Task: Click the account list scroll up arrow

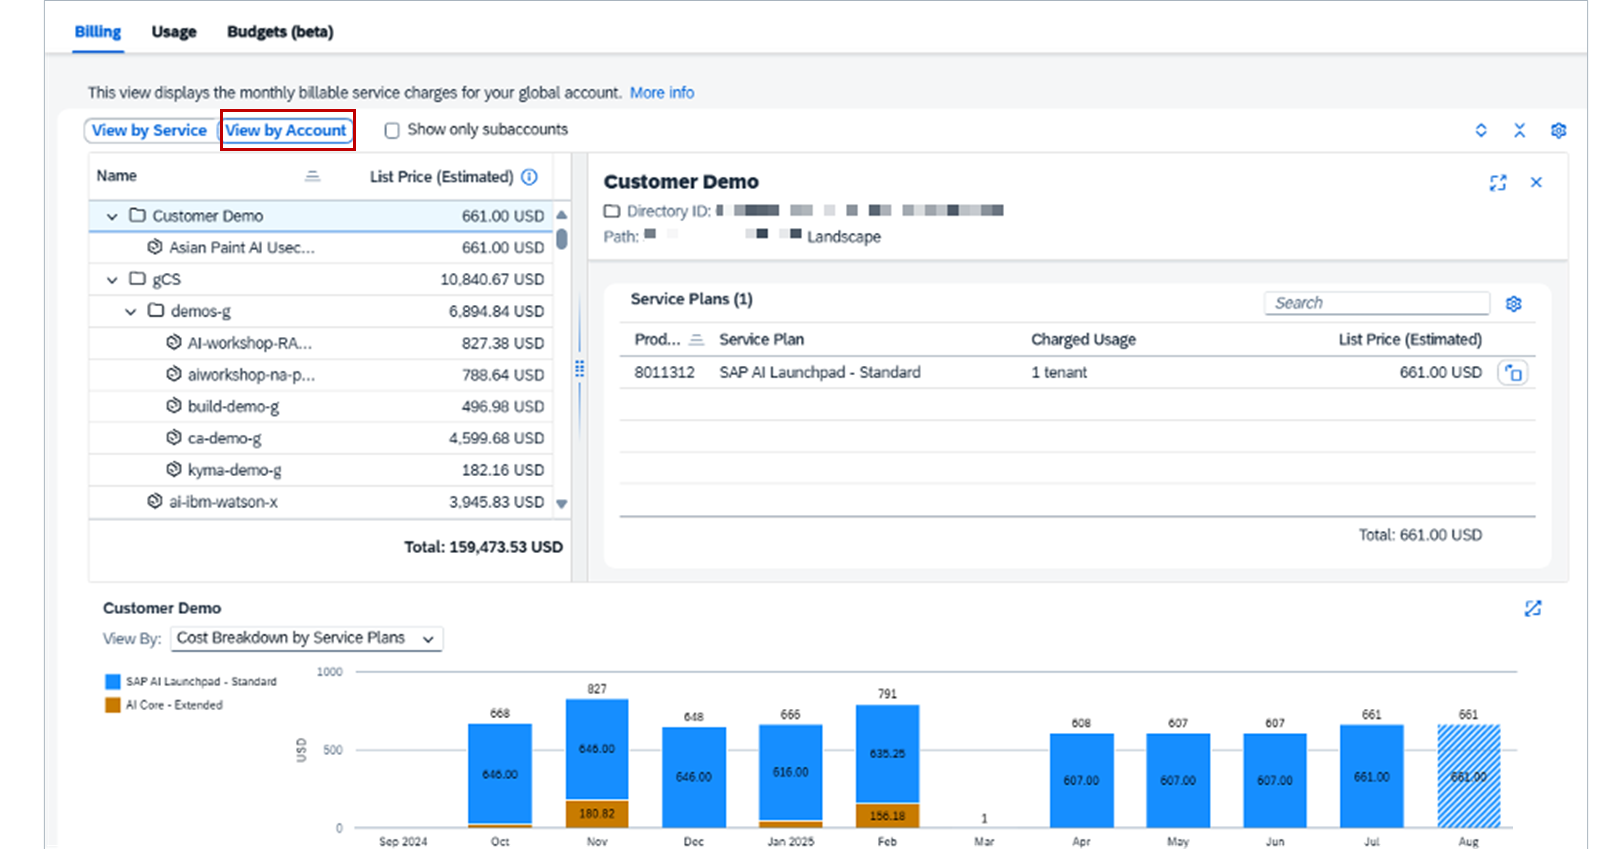Action: click(562, 215)
